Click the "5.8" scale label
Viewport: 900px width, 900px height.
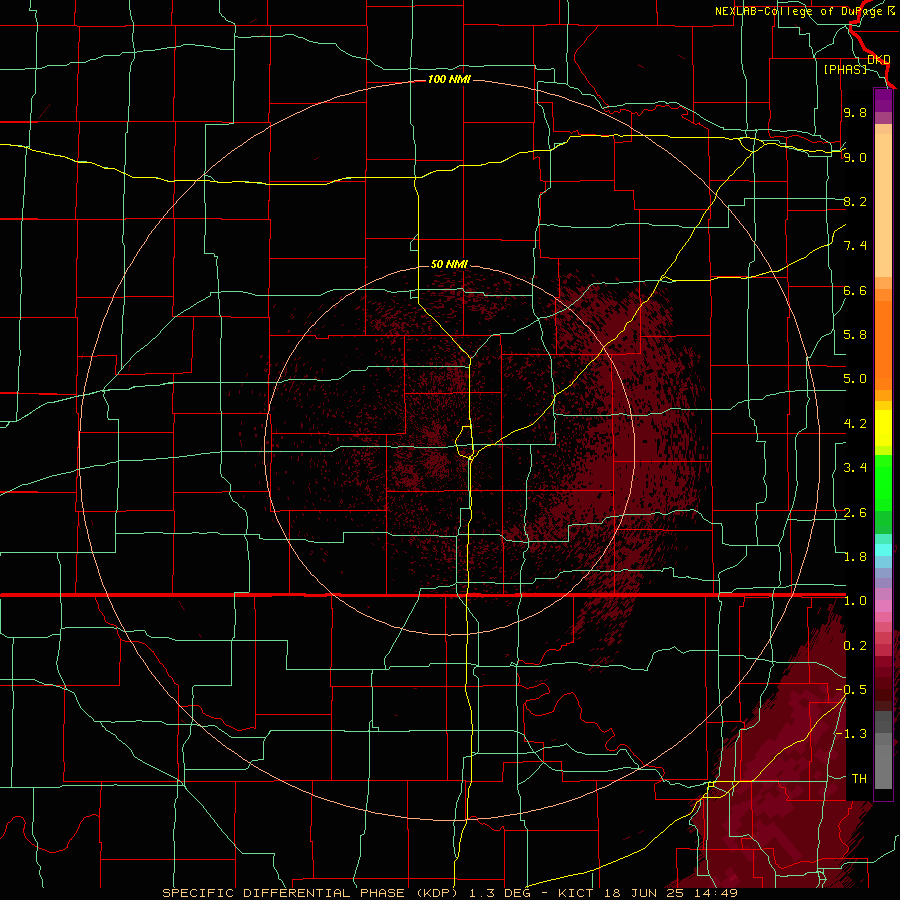(855, 335)
